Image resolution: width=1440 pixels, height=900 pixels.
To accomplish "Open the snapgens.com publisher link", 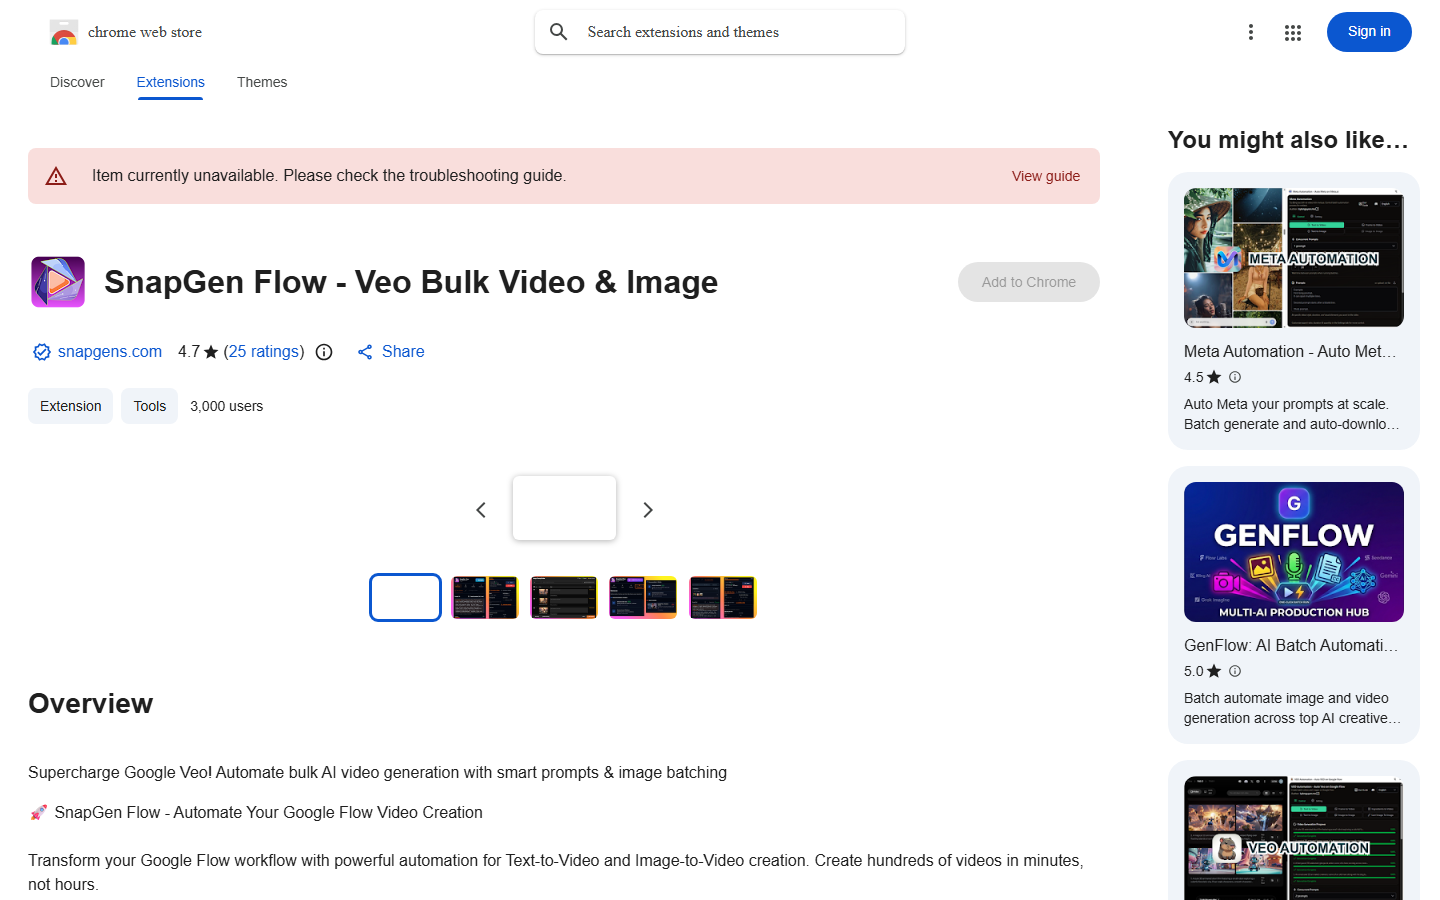I will tap(110, 352).
